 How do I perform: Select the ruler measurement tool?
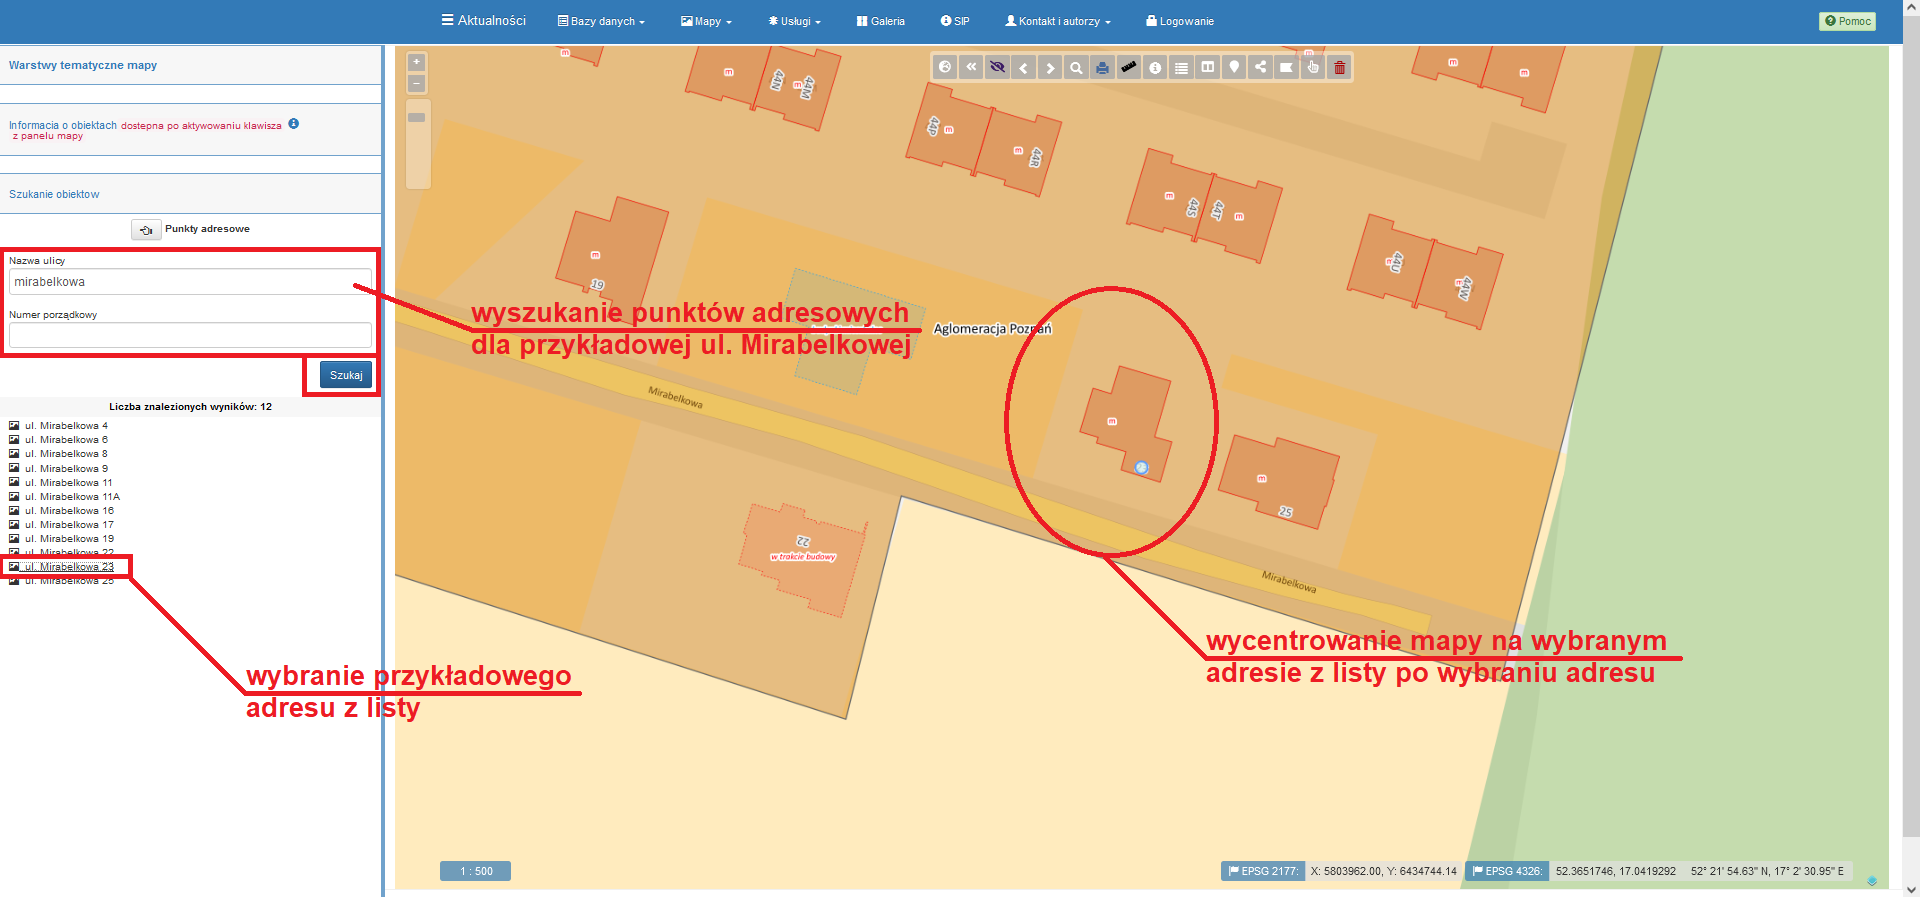click(x=1128, y=68)
